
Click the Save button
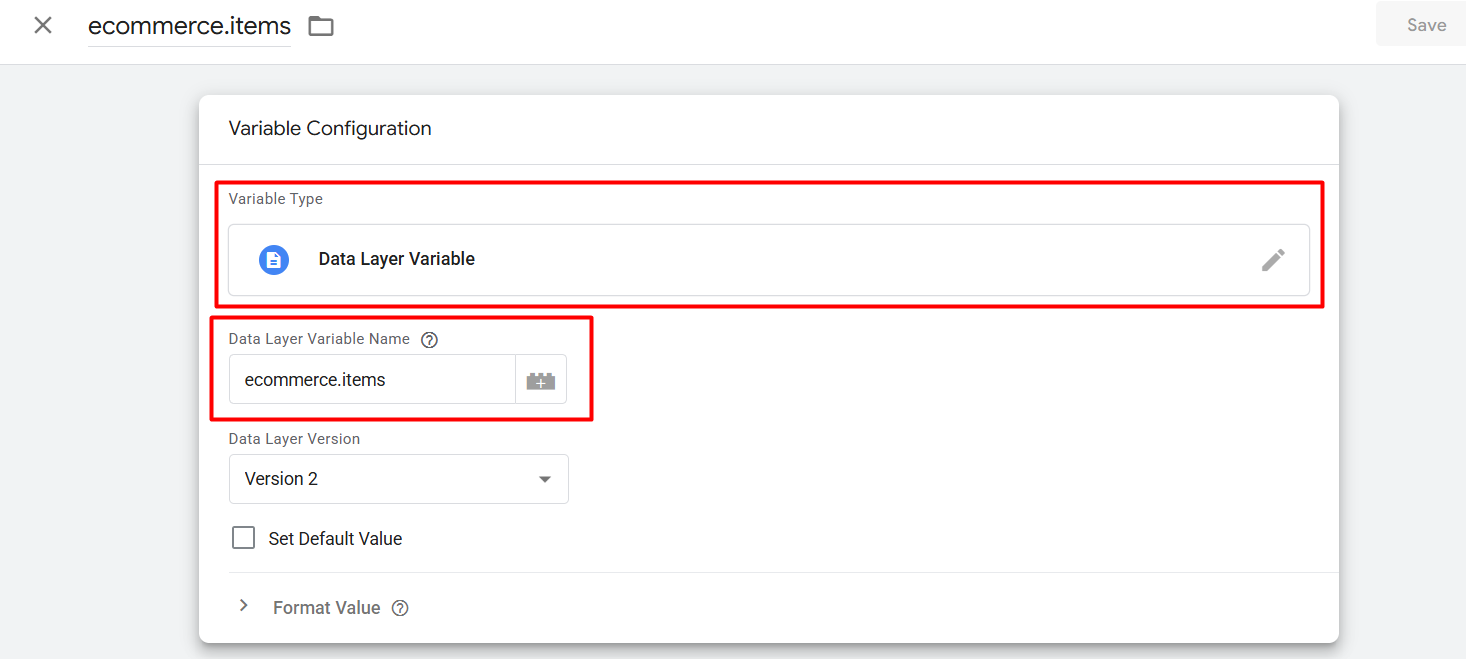[1425, 25]
